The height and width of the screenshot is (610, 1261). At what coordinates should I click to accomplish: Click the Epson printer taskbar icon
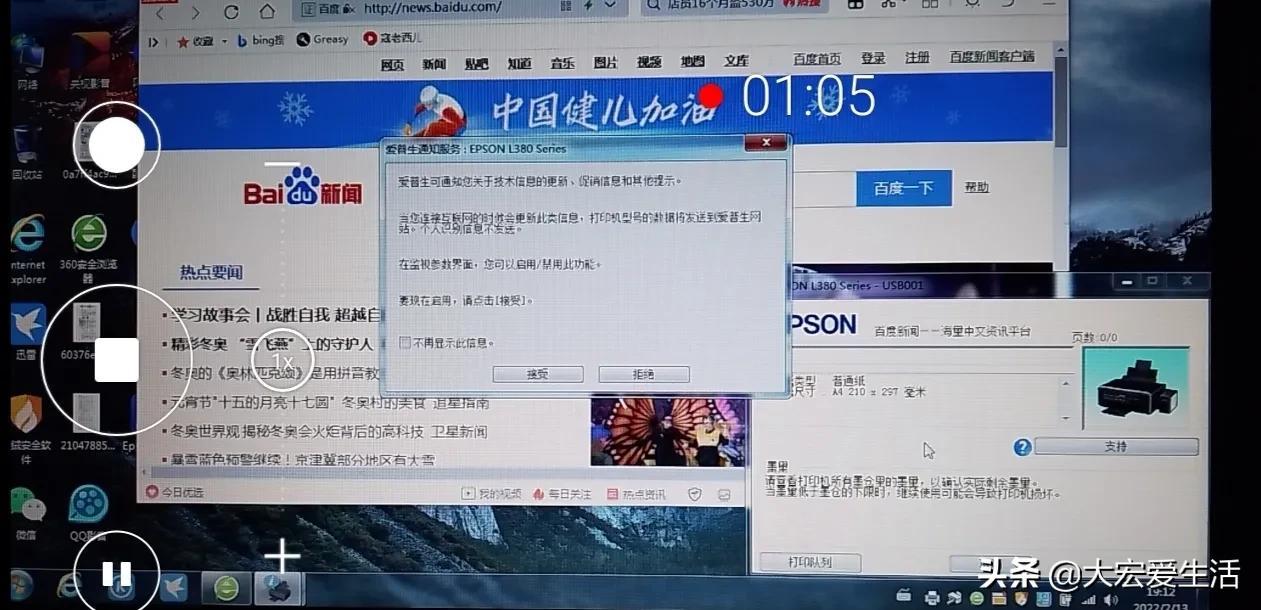coord(279,588)
